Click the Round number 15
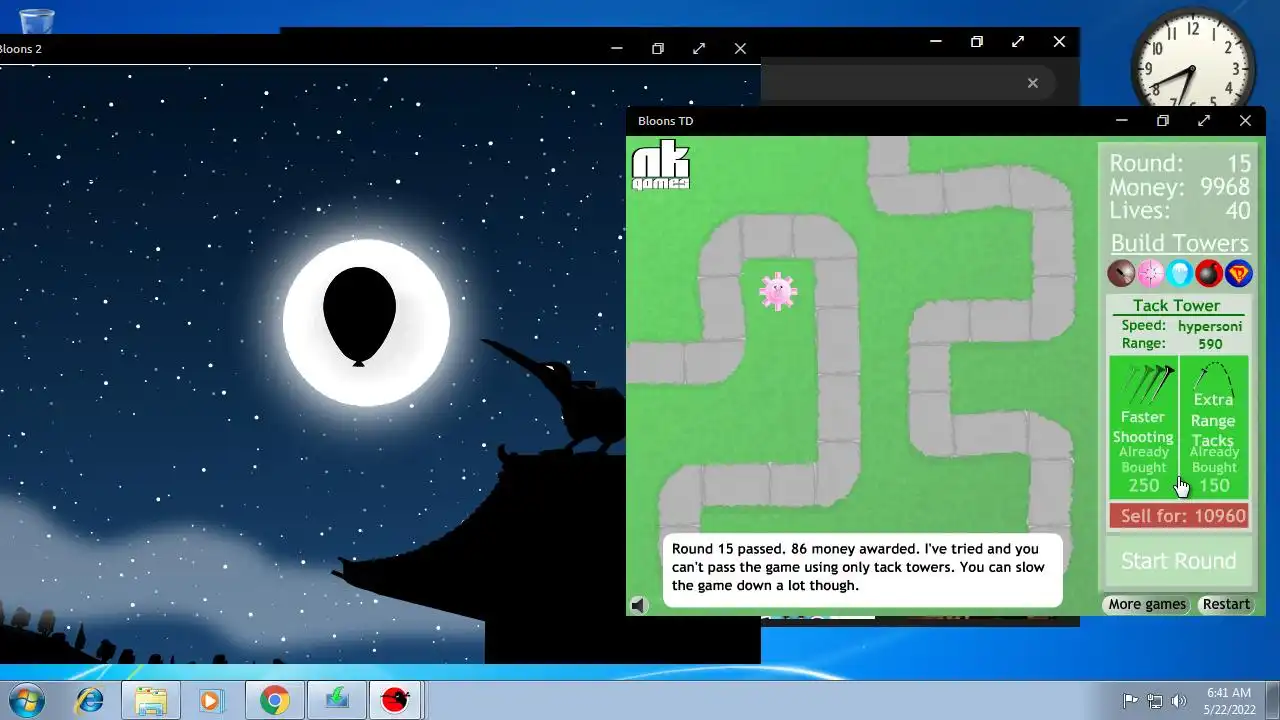Viewport: 1280px width, 720px height. [1239, 163]
